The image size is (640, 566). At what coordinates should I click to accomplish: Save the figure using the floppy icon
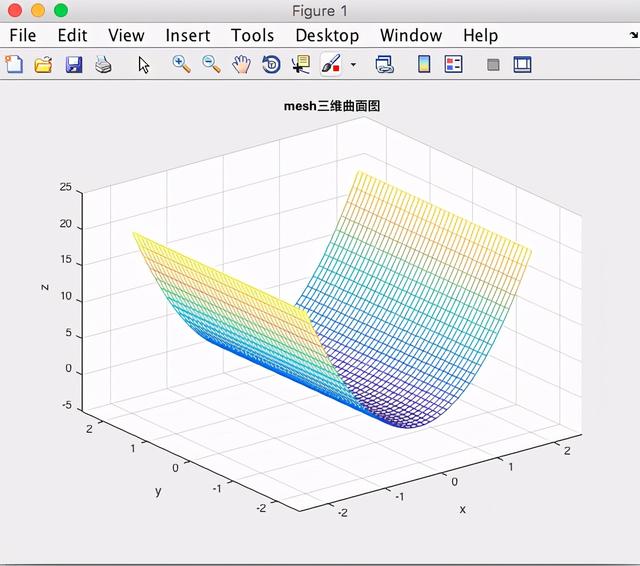tap(73, 64)
